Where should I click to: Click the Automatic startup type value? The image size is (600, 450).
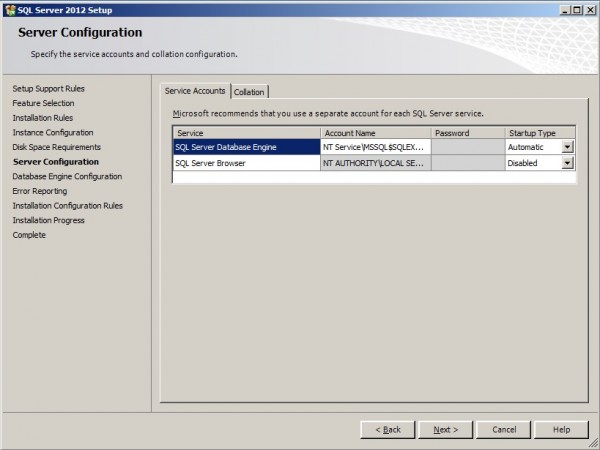click(525, 147)
